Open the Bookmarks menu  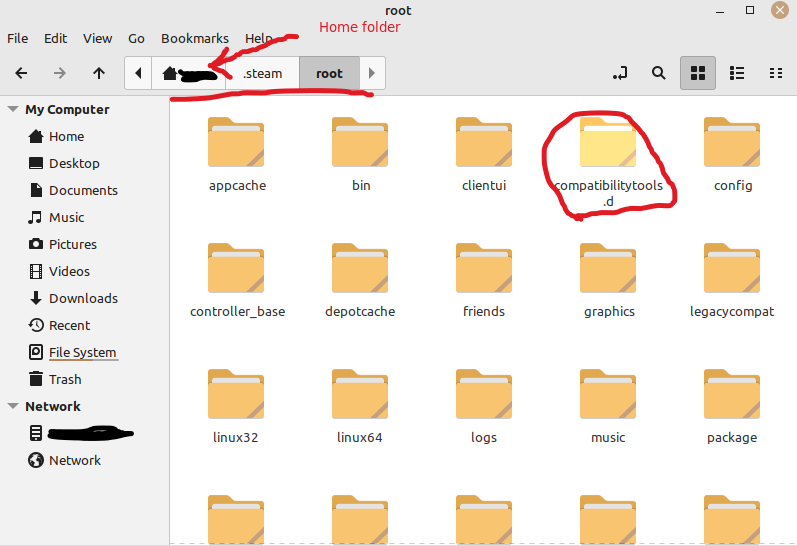tap(195, 39)
